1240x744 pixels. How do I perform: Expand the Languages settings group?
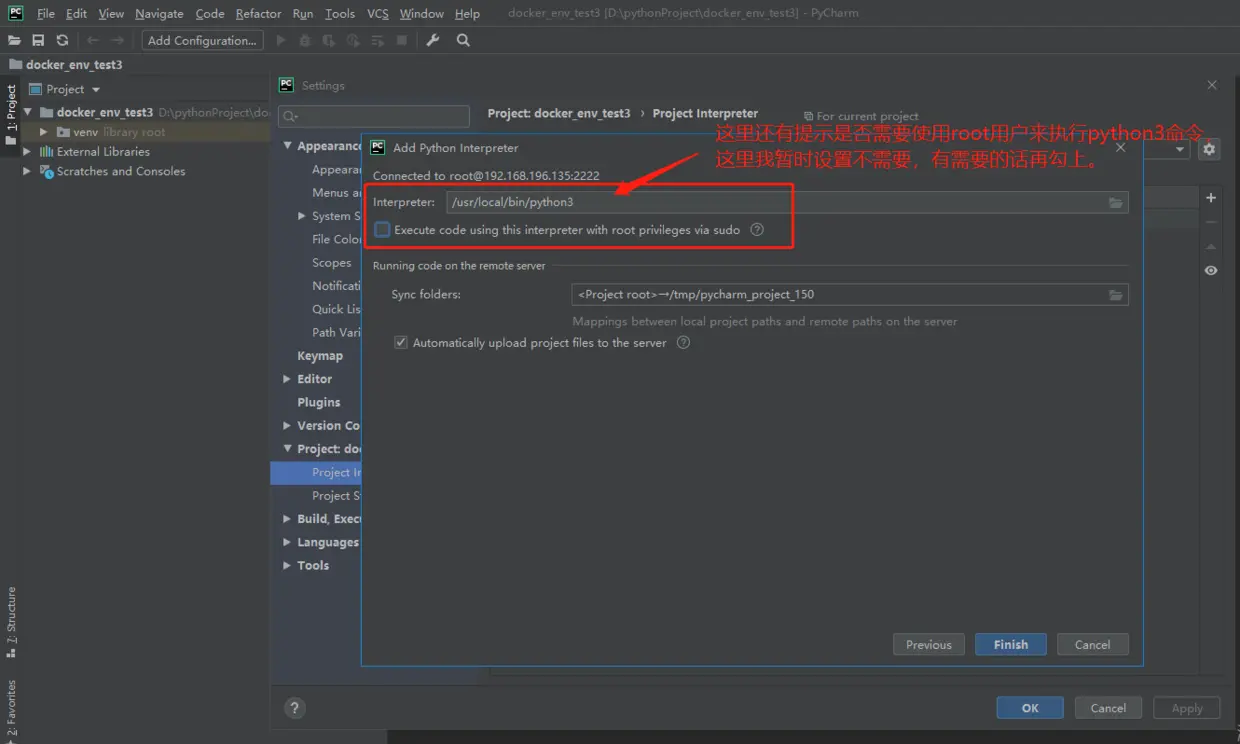[287, 542]
